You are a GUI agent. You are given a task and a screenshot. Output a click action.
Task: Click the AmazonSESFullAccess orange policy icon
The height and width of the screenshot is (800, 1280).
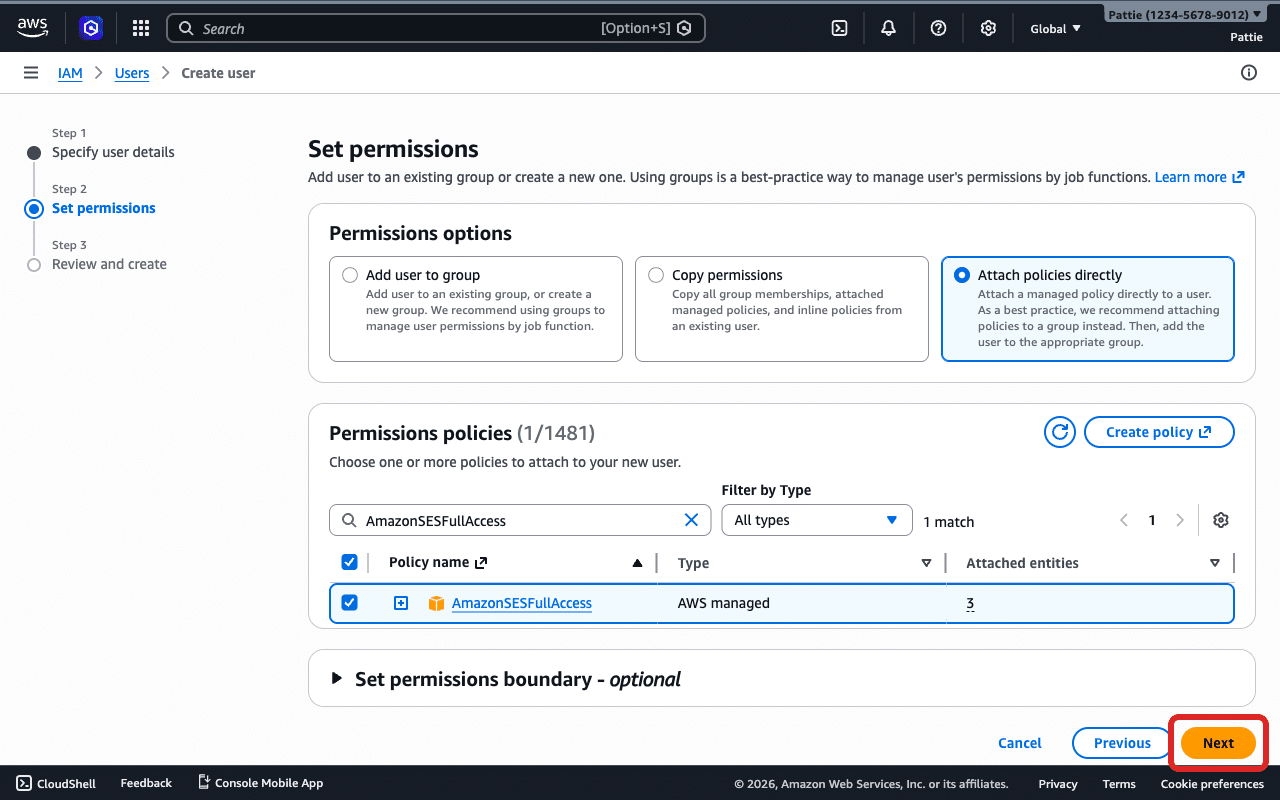436,603
